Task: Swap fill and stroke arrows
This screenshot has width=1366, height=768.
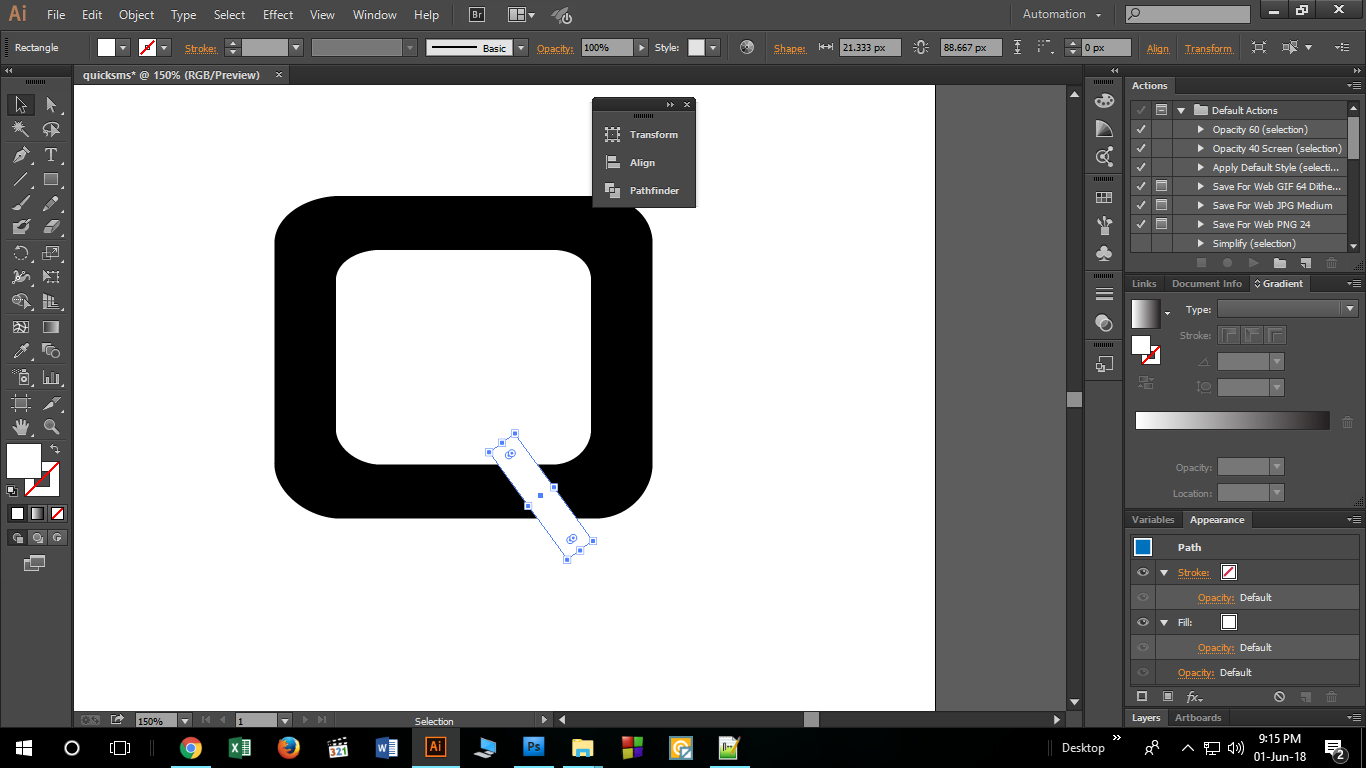Action: pyautogui.click(x=55, y=450)
